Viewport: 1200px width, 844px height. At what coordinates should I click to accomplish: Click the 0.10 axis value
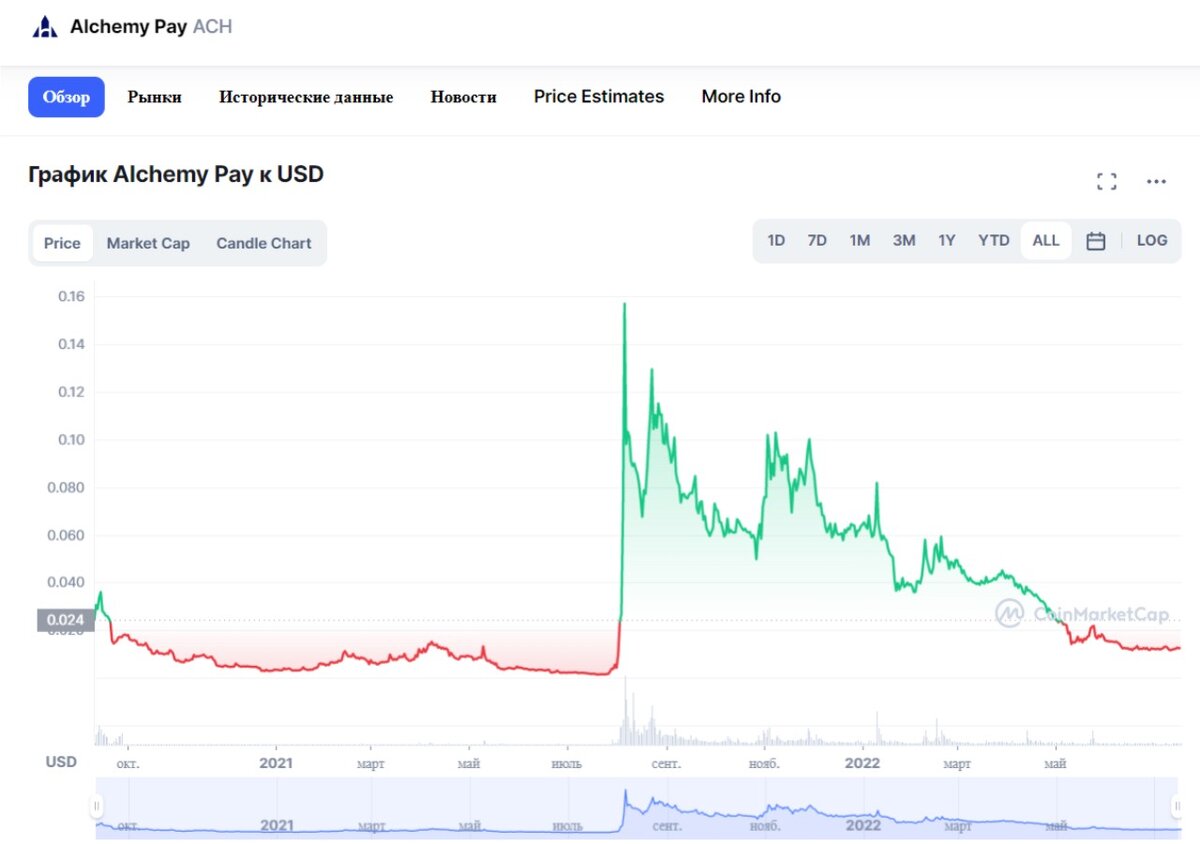coord(71,440)
